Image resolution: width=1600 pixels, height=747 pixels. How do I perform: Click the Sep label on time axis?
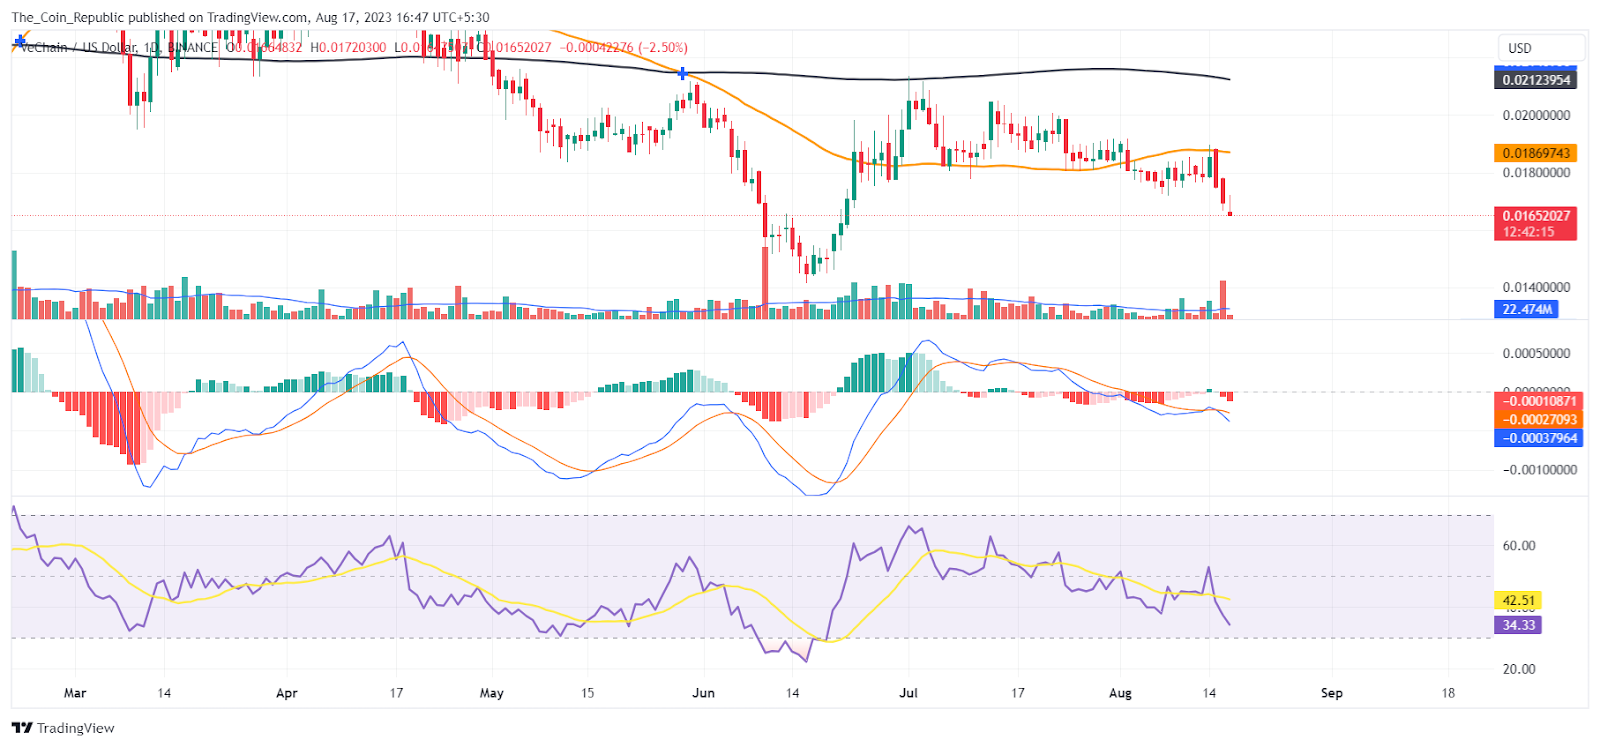(x=1332, y=693)
